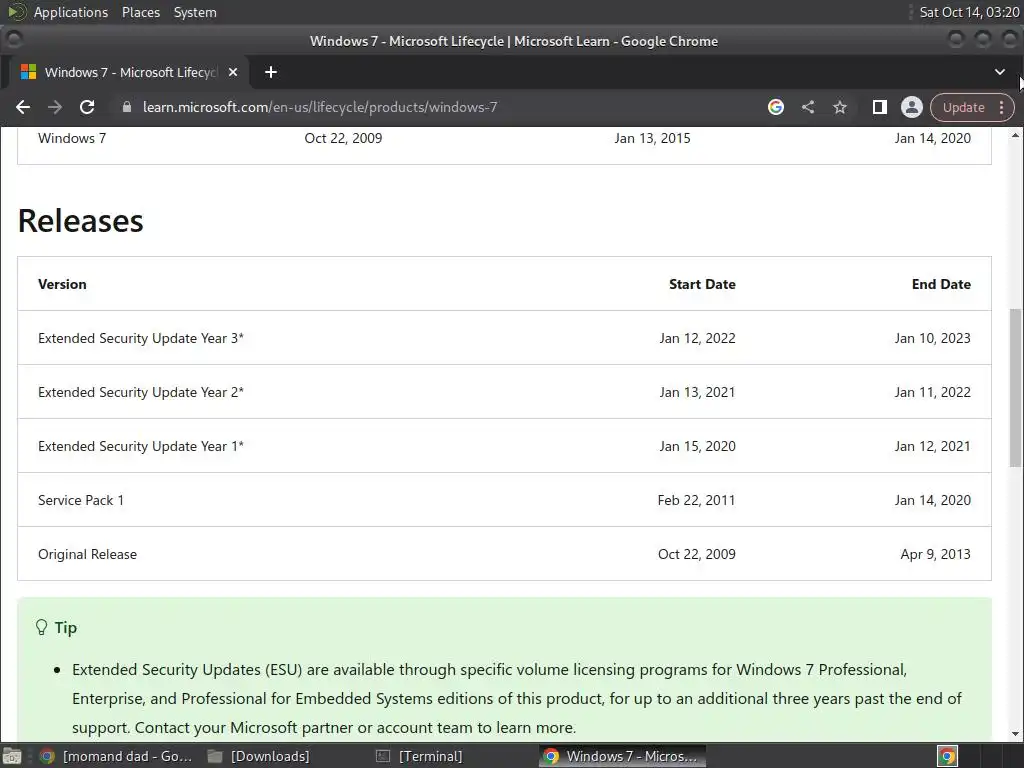
Task: Click the Releases heading
Action: tap(80, 221)
